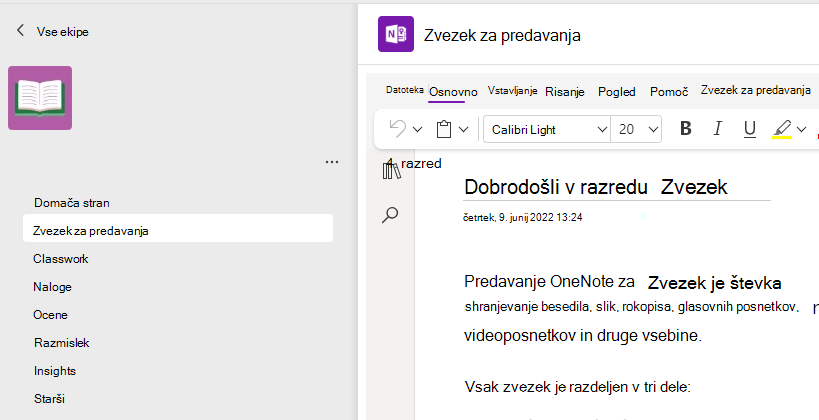Expand the Paste options dropdown
Viewport: 819px width, 420px height.
pyautogui.click(x=463, y=130)
